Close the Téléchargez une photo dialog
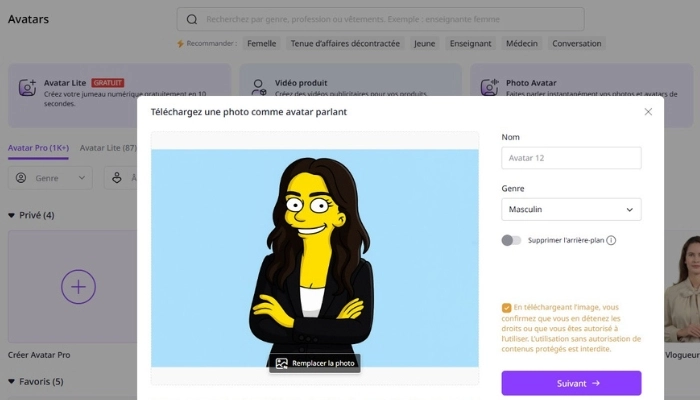 pos(648,112)
